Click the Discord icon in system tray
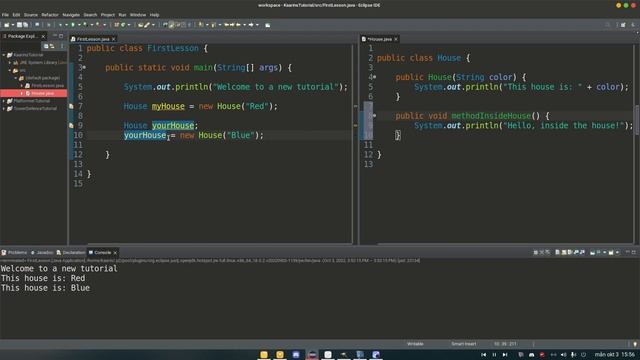Image resolution: width=640 pixels, height=360 pixels. point(531,355)
